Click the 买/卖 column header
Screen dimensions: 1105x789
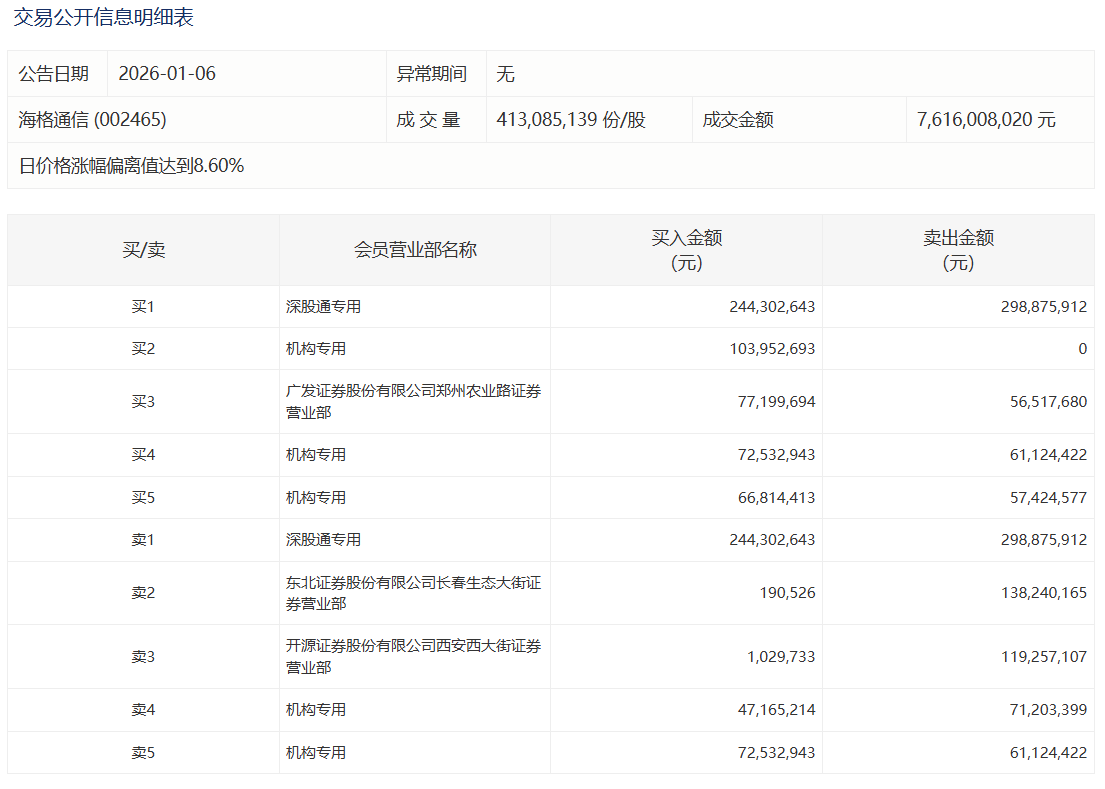144,250
